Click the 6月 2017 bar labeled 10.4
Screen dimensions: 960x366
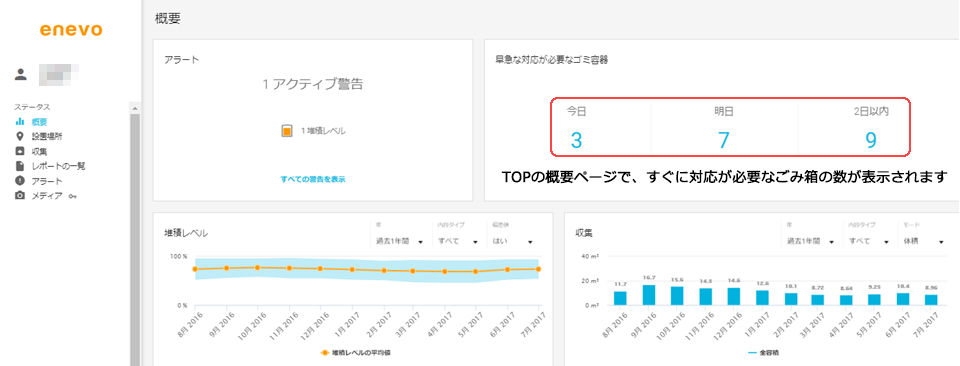click(902, 299)
